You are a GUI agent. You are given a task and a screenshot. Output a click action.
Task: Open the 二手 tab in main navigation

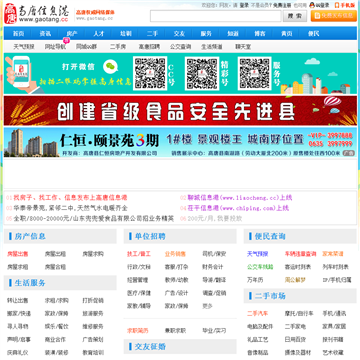pyautogui.click(x=152, y=33)
